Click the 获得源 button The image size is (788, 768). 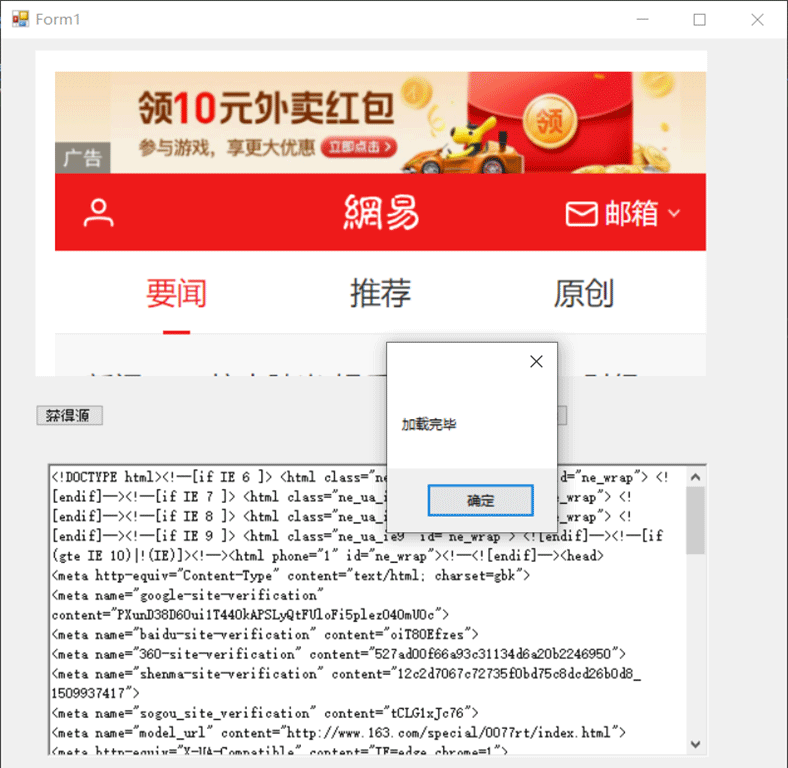click(x=69, y=416)
